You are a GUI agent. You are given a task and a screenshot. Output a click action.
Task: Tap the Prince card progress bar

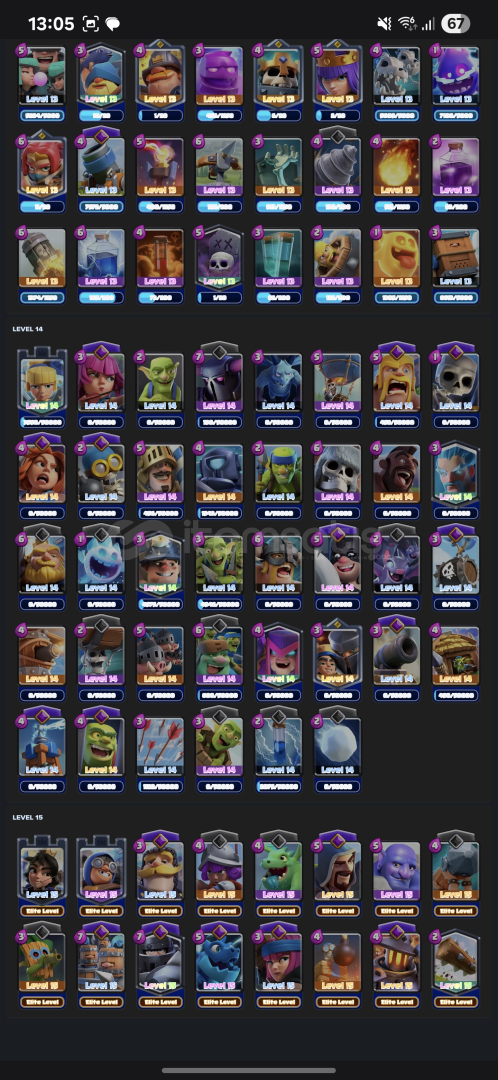(160, 513)
